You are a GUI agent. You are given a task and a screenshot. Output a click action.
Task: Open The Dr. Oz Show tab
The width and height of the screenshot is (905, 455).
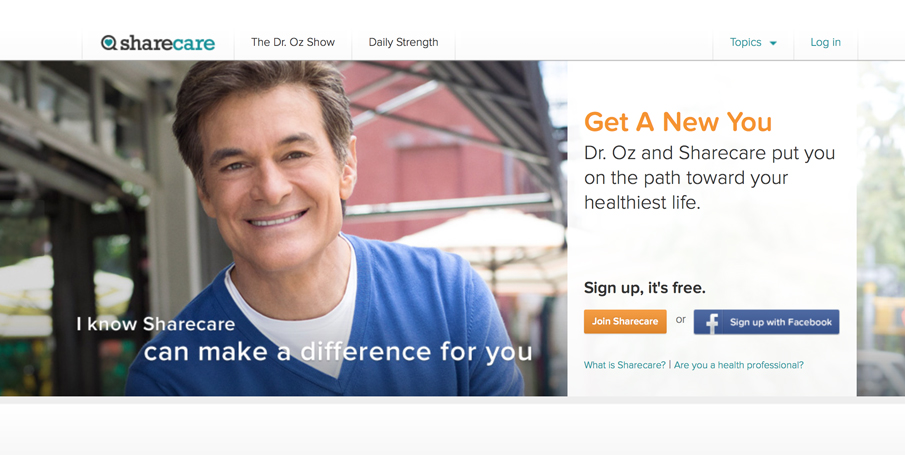click(293, 42)
